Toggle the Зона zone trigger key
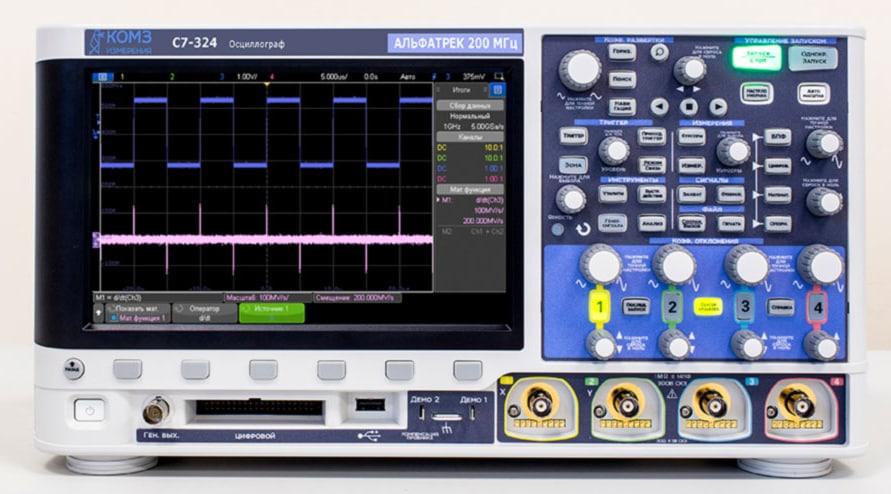 point(573,165)
